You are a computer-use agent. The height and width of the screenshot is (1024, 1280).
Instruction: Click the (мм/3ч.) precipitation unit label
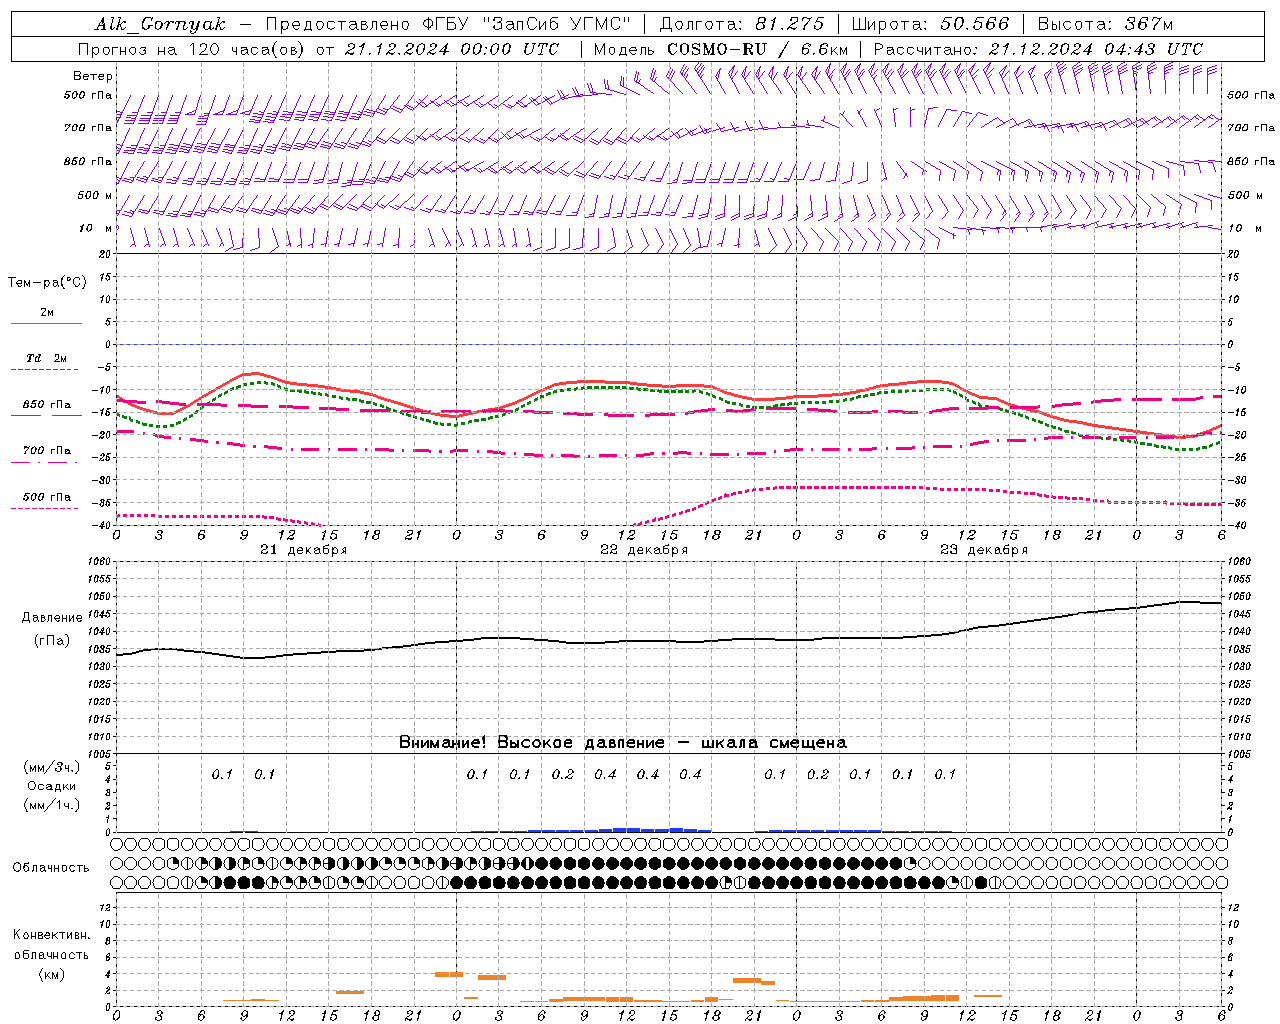point(51,768)
